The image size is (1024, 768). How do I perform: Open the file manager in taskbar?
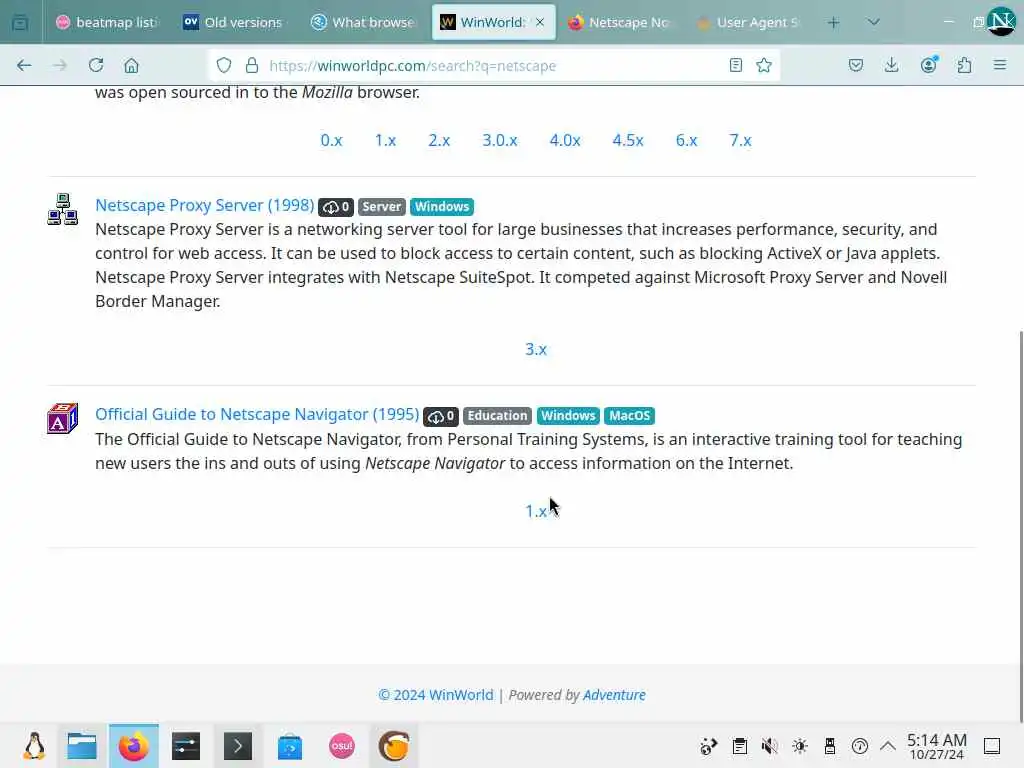82,746
